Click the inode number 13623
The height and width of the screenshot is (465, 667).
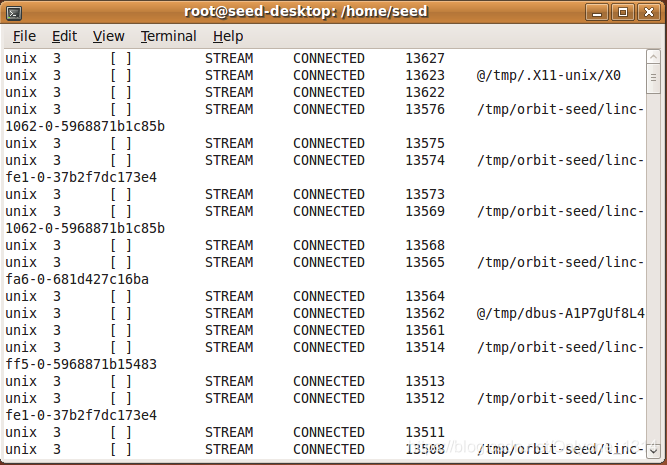(425, 75)
